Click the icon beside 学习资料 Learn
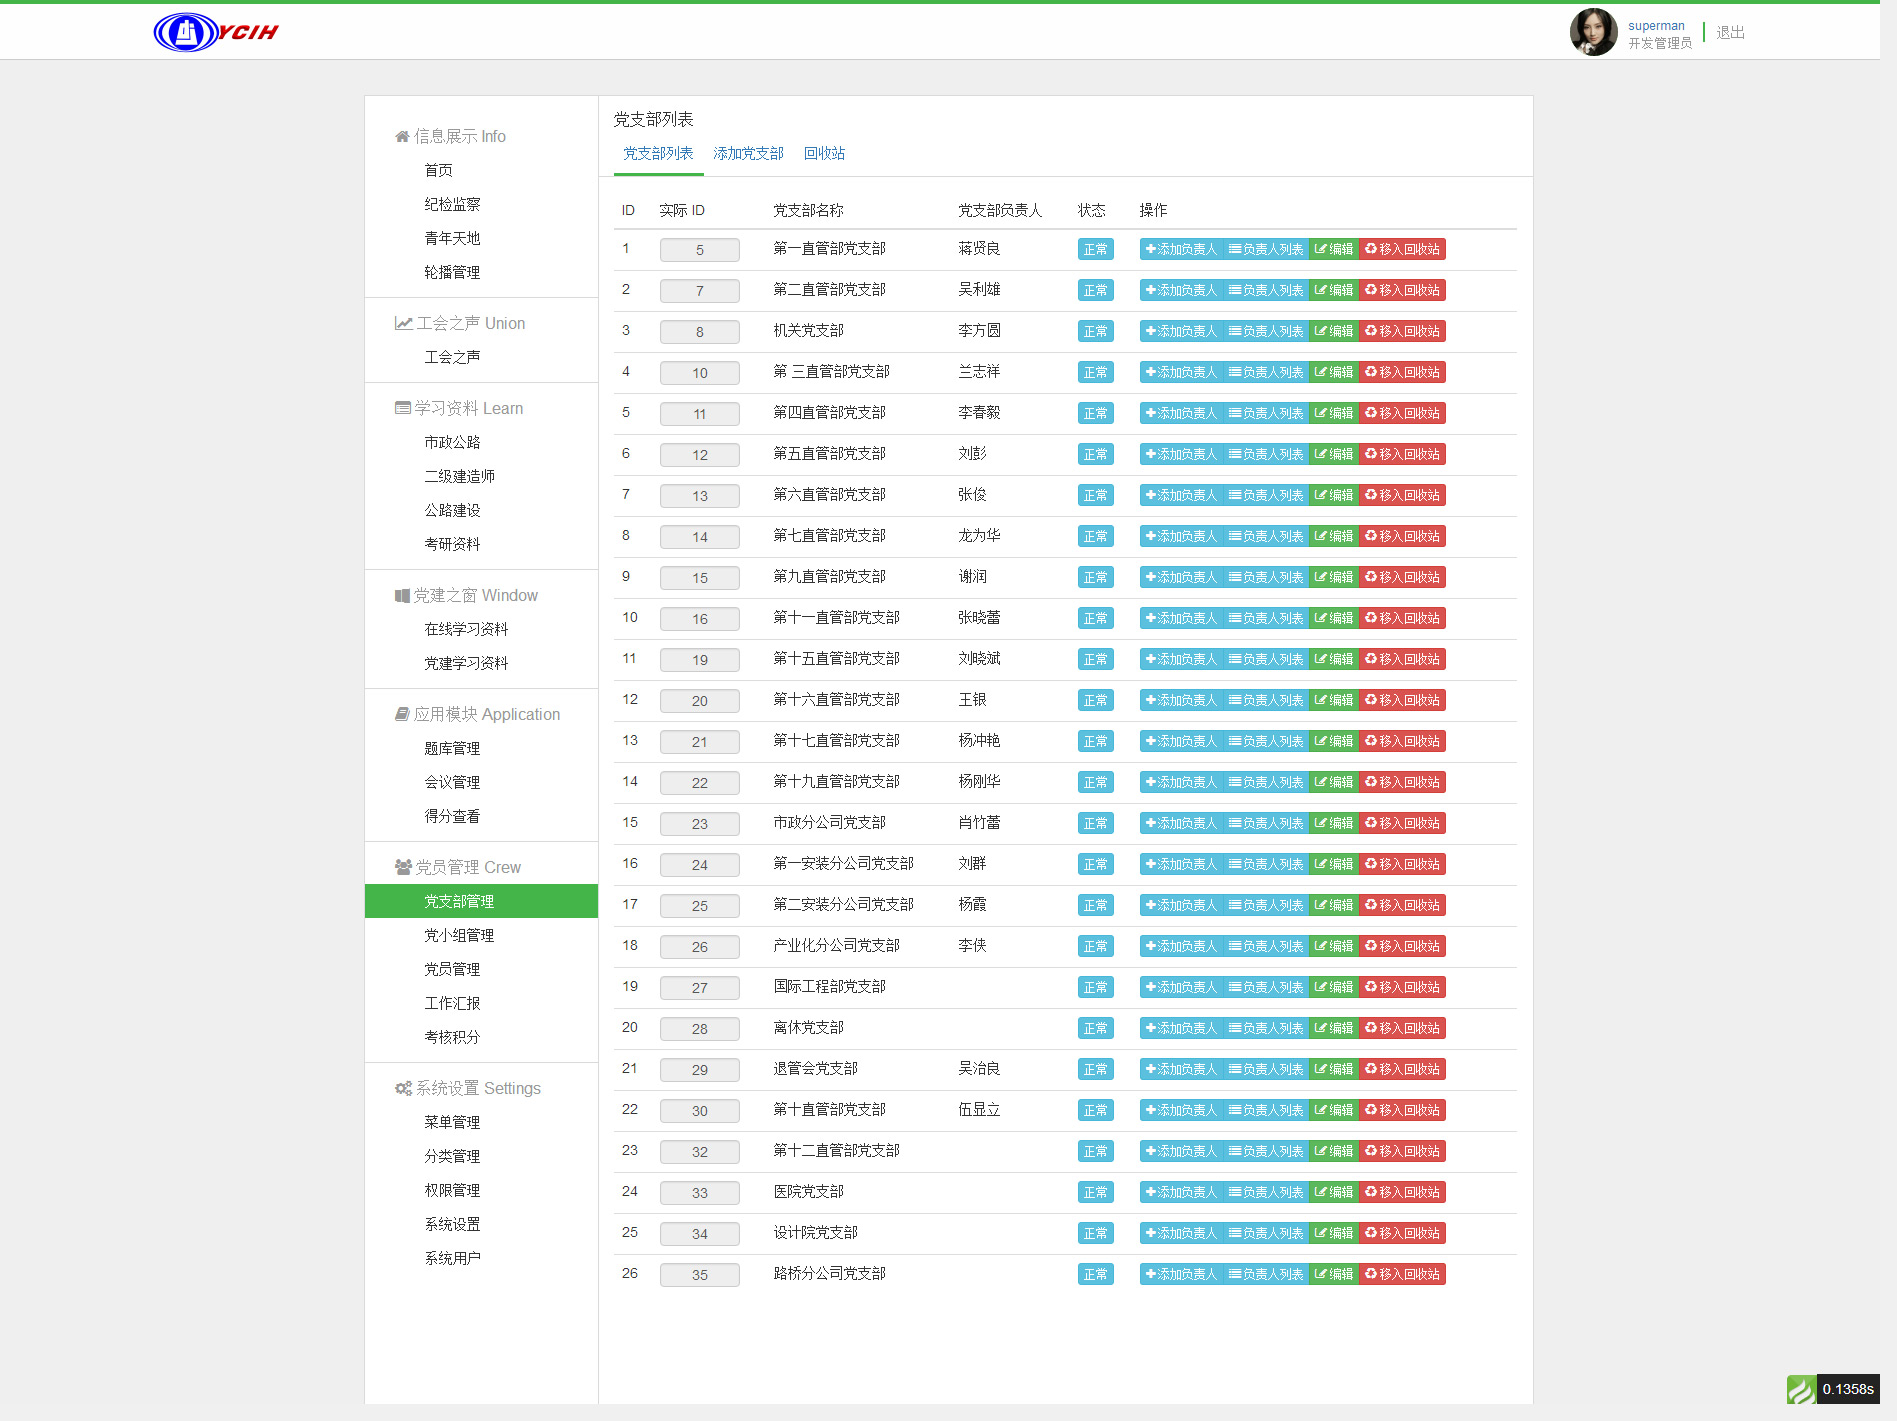The height and width of the screenshot is (1421, 1897). tap(402, 408)
